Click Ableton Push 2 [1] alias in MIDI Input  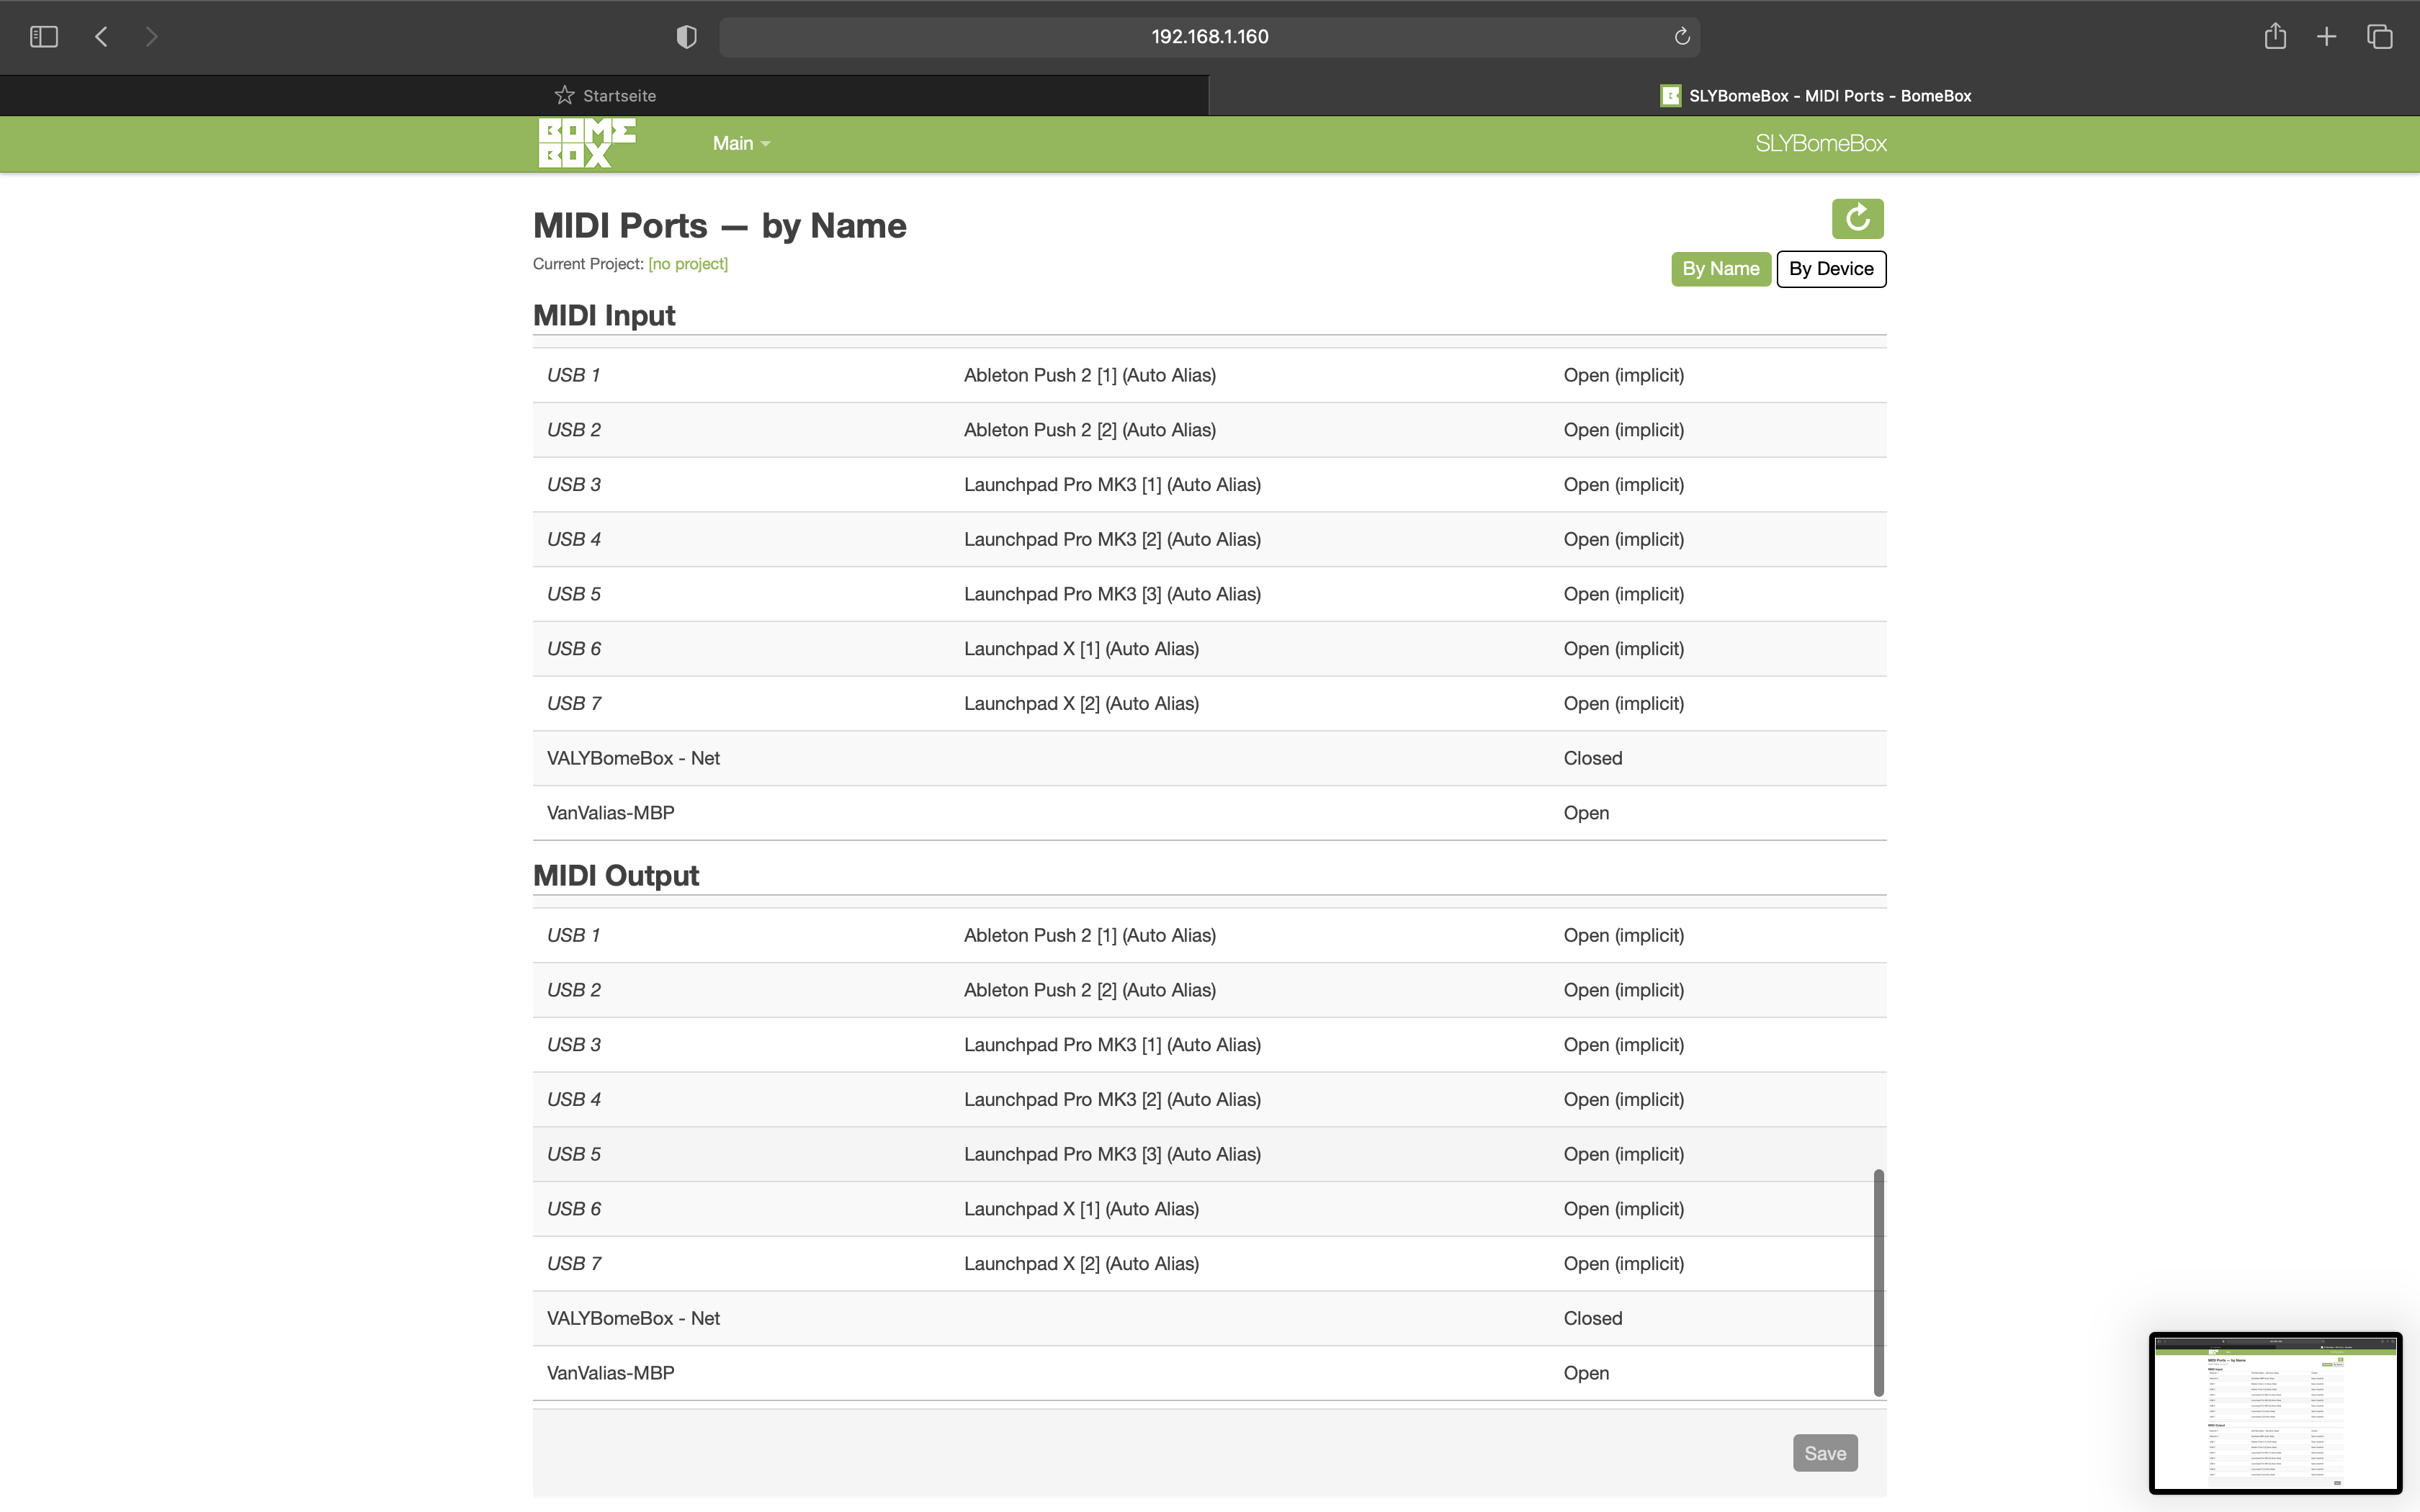click(1090, 375)
